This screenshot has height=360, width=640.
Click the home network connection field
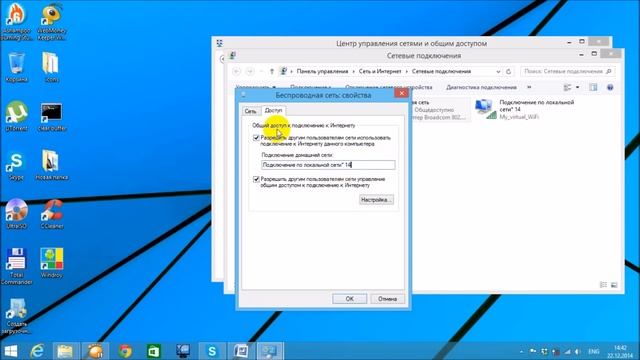[328, 165]
